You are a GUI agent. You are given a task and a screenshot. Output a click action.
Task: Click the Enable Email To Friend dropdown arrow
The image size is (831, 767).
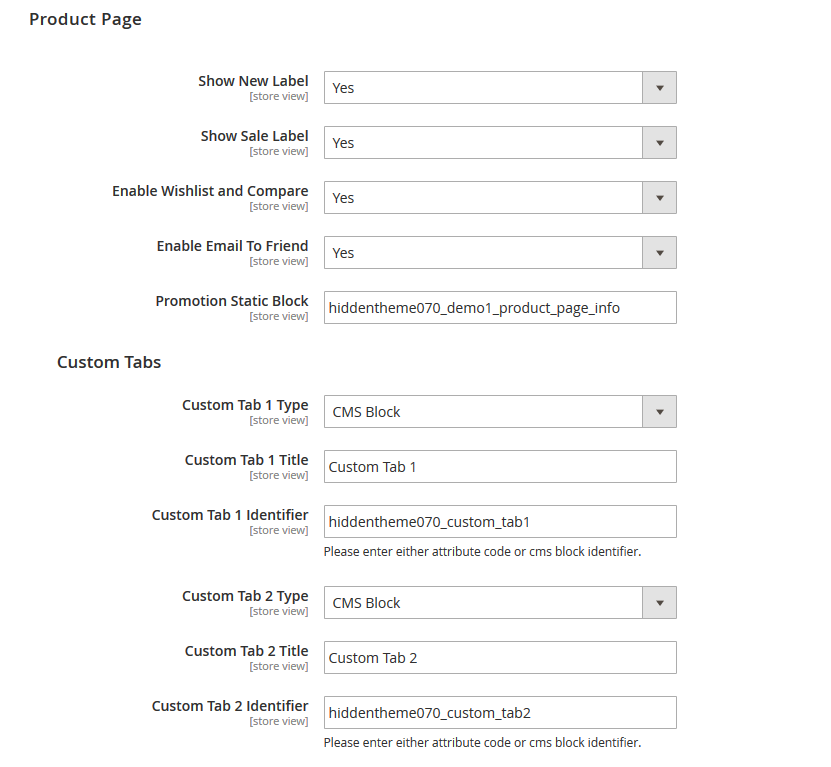(x=660, y=252)
